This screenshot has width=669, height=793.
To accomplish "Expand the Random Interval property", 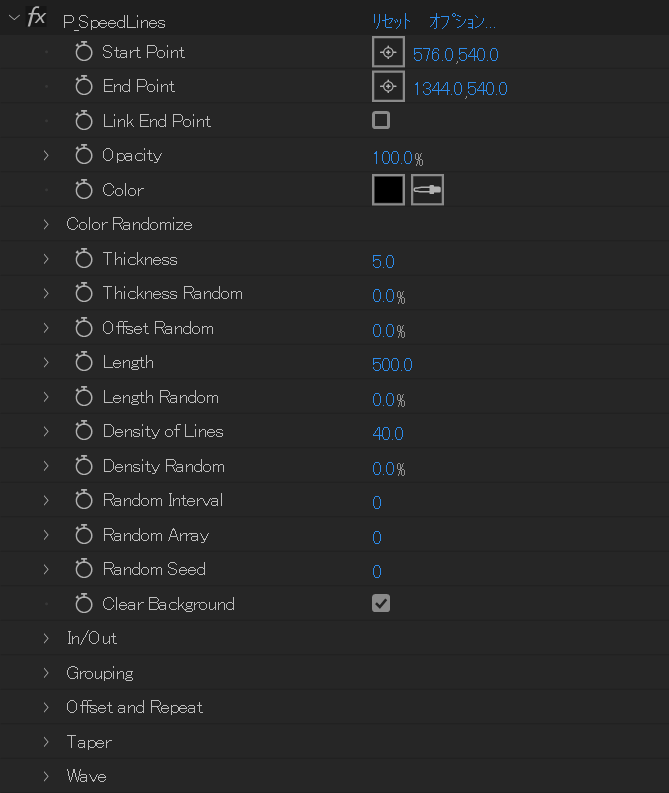I will pyautogui.click(x=46, y=500).
